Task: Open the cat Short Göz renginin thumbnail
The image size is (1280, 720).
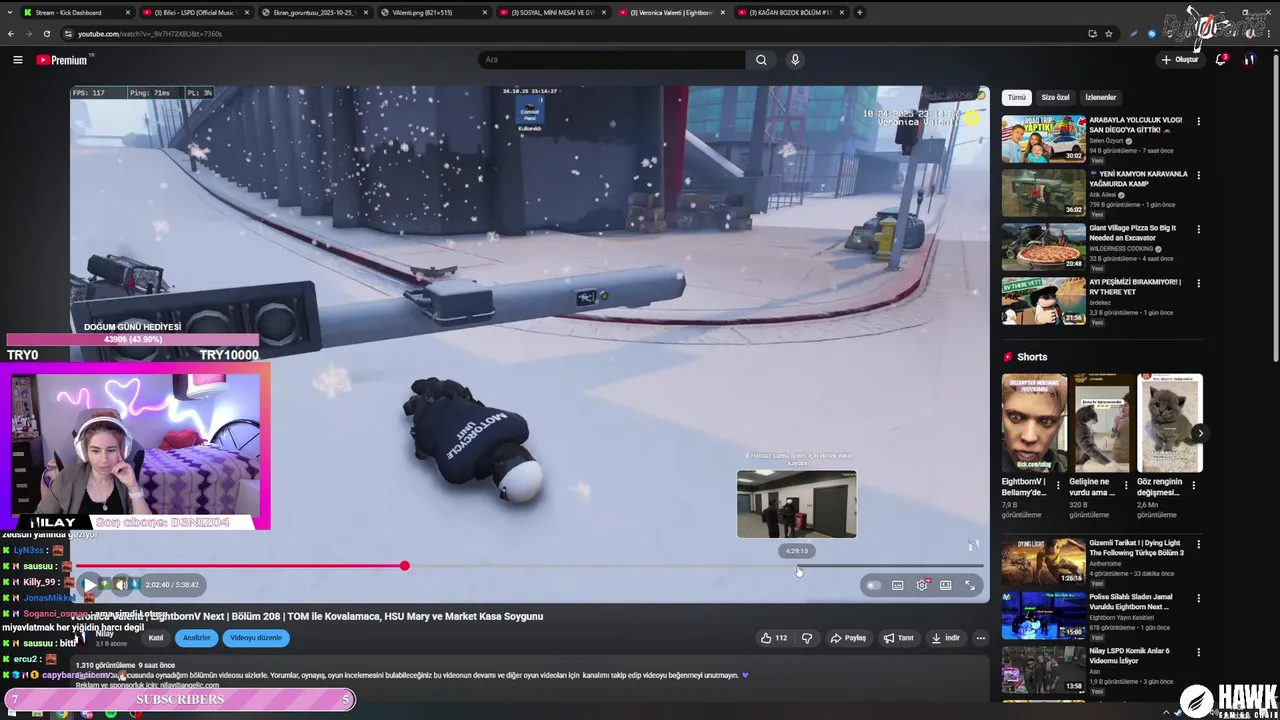Action: [x=1170, y=423]
